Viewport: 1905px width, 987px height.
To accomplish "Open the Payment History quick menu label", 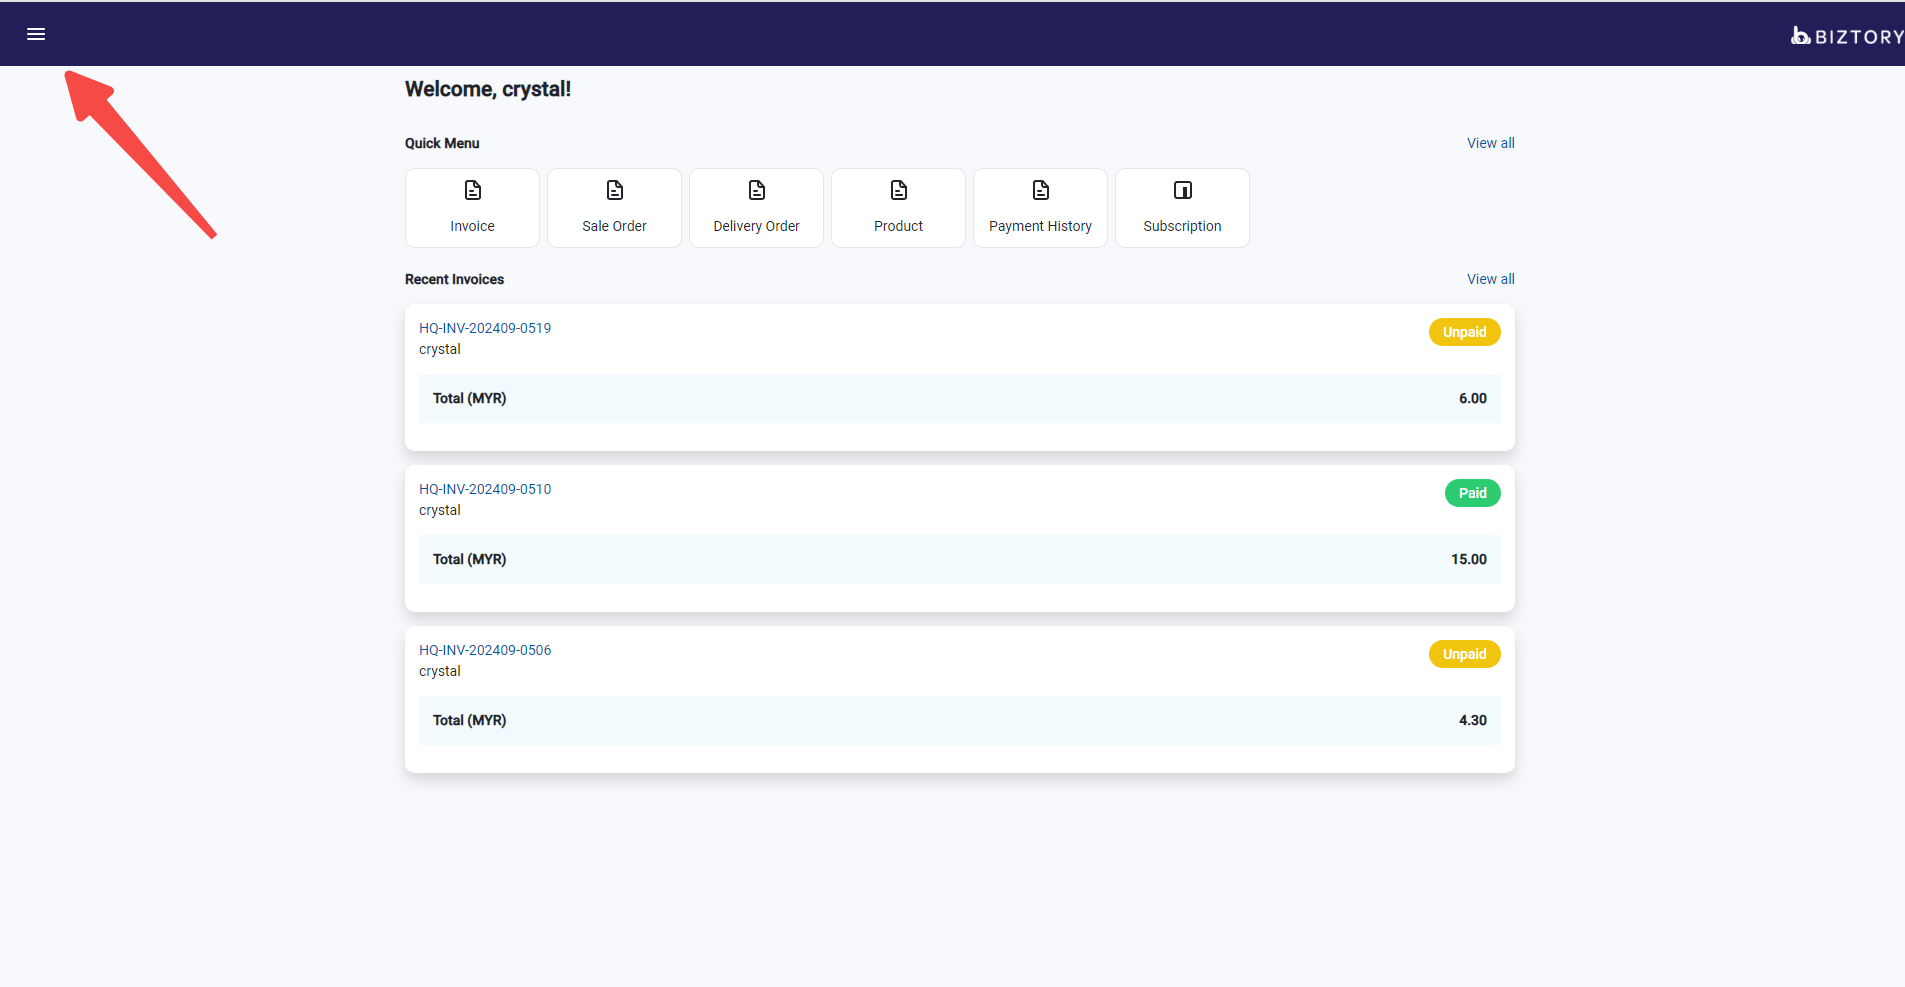I will pos(1040,226).
